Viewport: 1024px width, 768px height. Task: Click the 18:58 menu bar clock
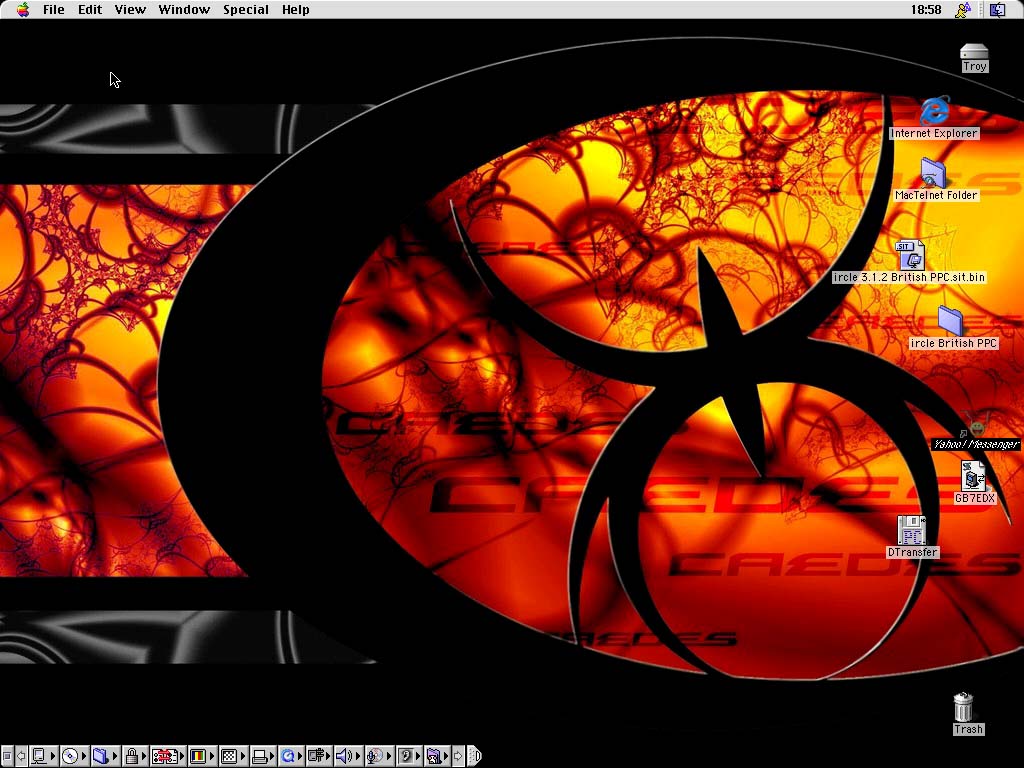(926, 9)
